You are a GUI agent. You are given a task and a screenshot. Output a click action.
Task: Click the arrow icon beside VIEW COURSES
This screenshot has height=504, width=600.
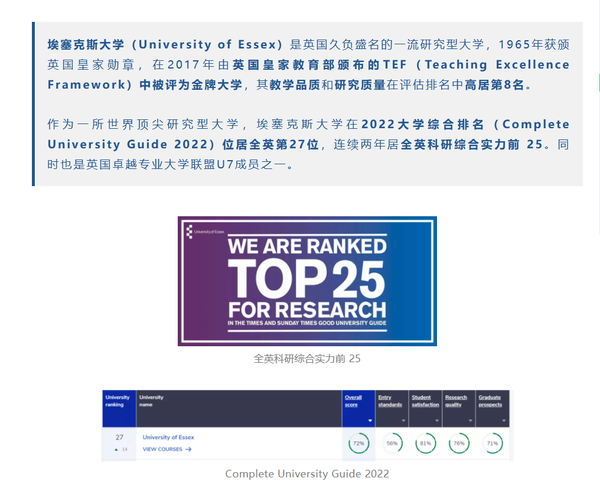(188, 449)
